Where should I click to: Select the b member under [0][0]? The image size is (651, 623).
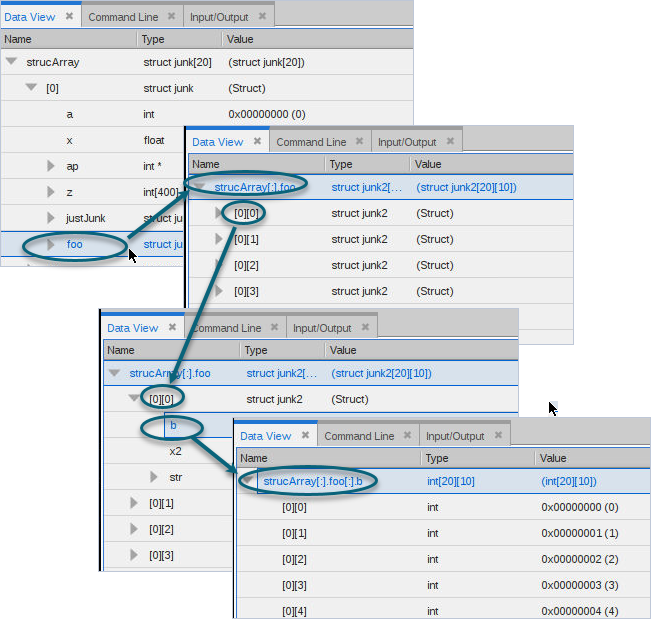pos(174,425)
